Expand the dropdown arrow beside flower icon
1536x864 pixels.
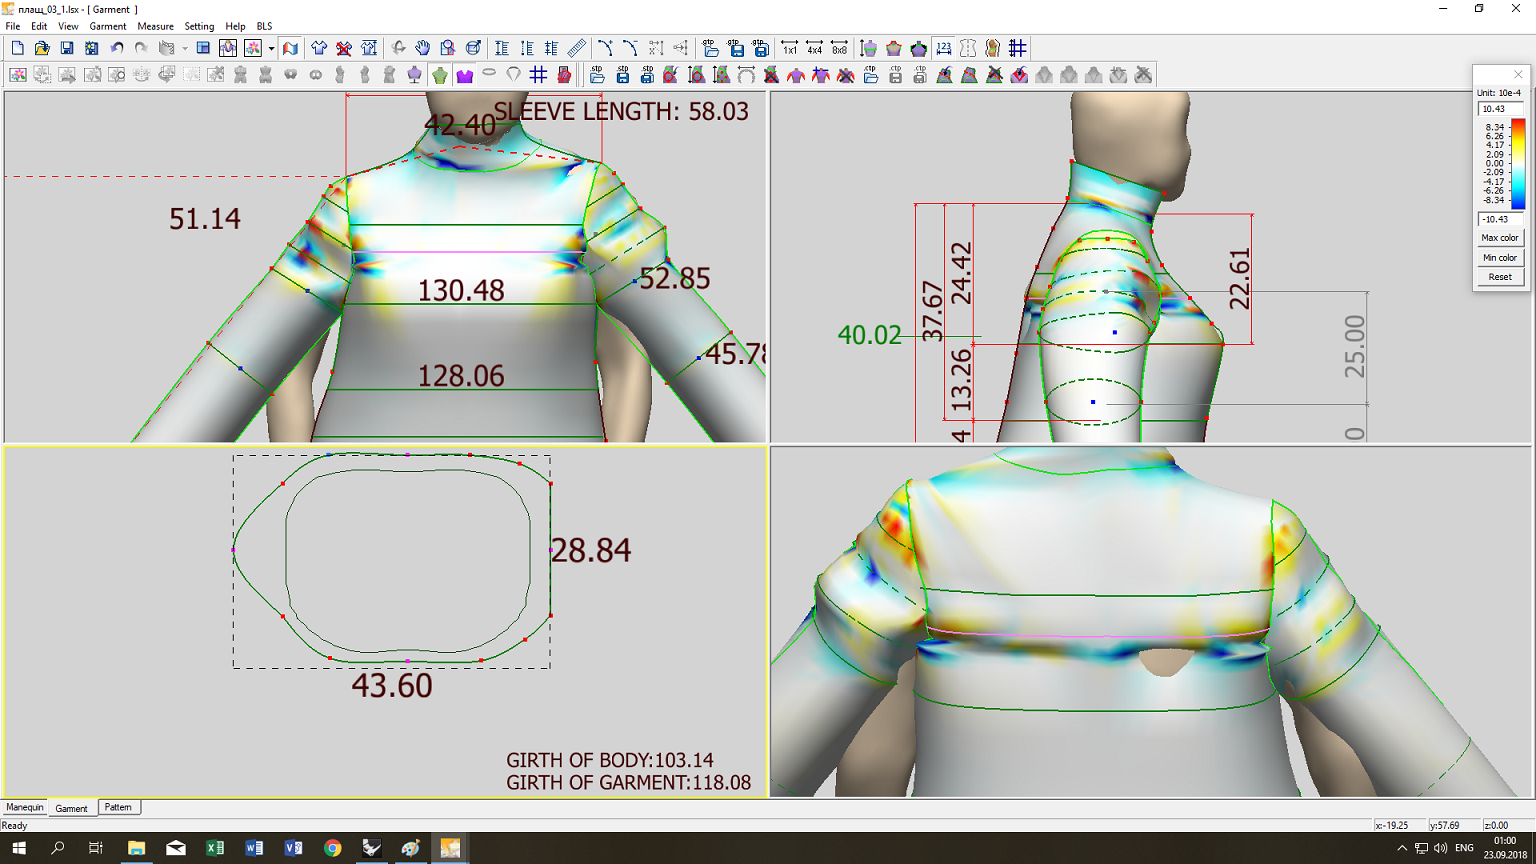(x=271, y=48)
